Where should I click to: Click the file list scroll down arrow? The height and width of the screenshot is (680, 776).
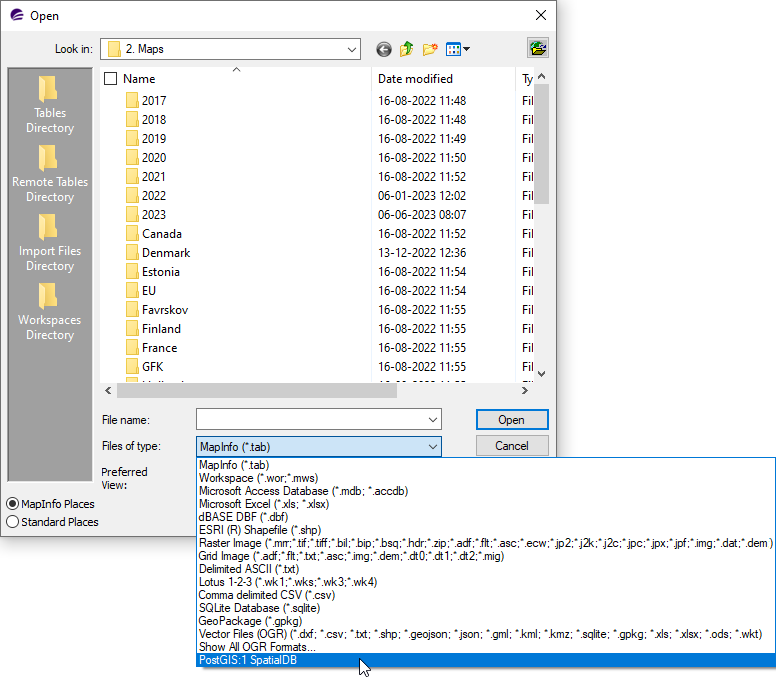(x=541, y=374)
